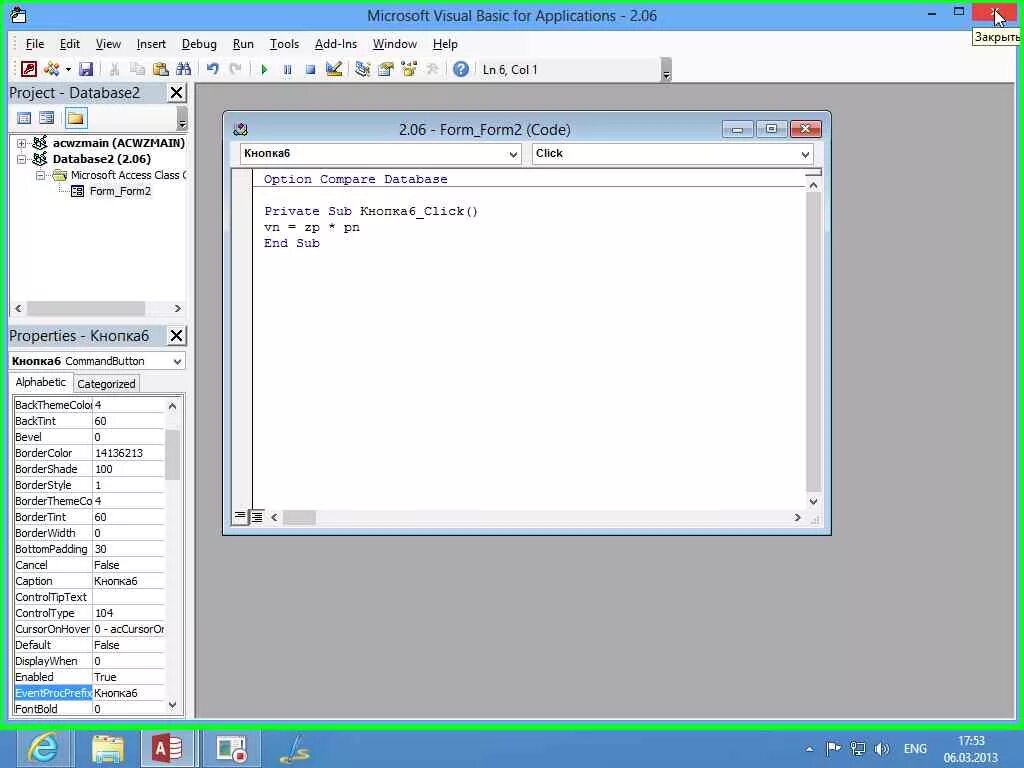The height and width of the screenshot is (768, 1024).
Task: Expand the acwzmain (ACWZMAIN) project node
Action: coord(22,143)
